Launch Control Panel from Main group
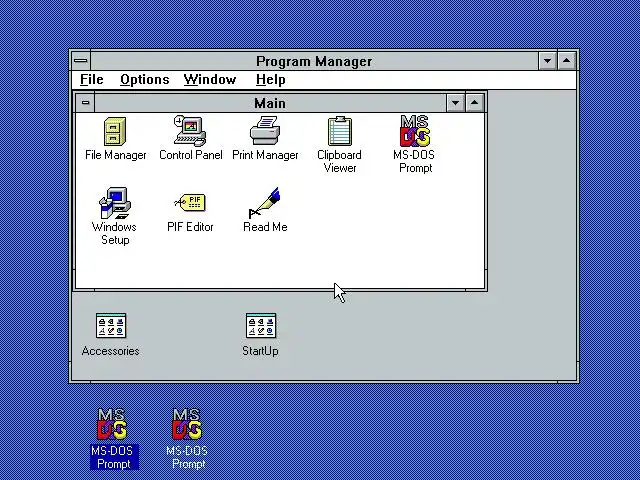 (190, 131)
